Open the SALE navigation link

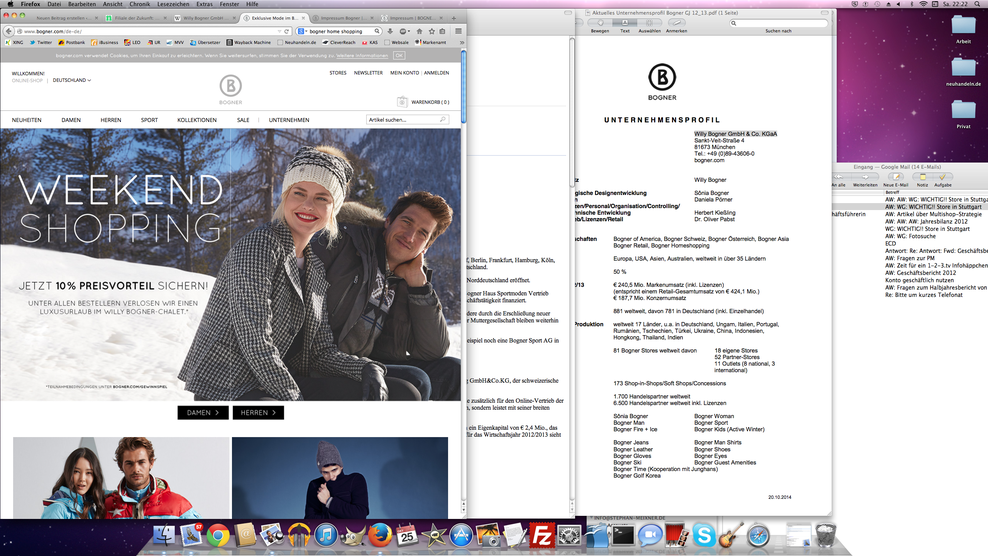243,120
